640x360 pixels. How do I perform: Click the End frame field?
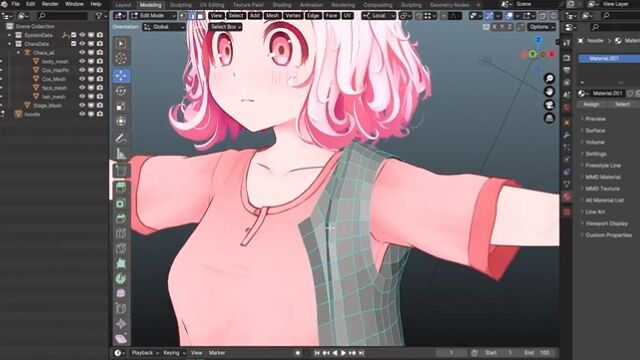[x=537, y=353]
